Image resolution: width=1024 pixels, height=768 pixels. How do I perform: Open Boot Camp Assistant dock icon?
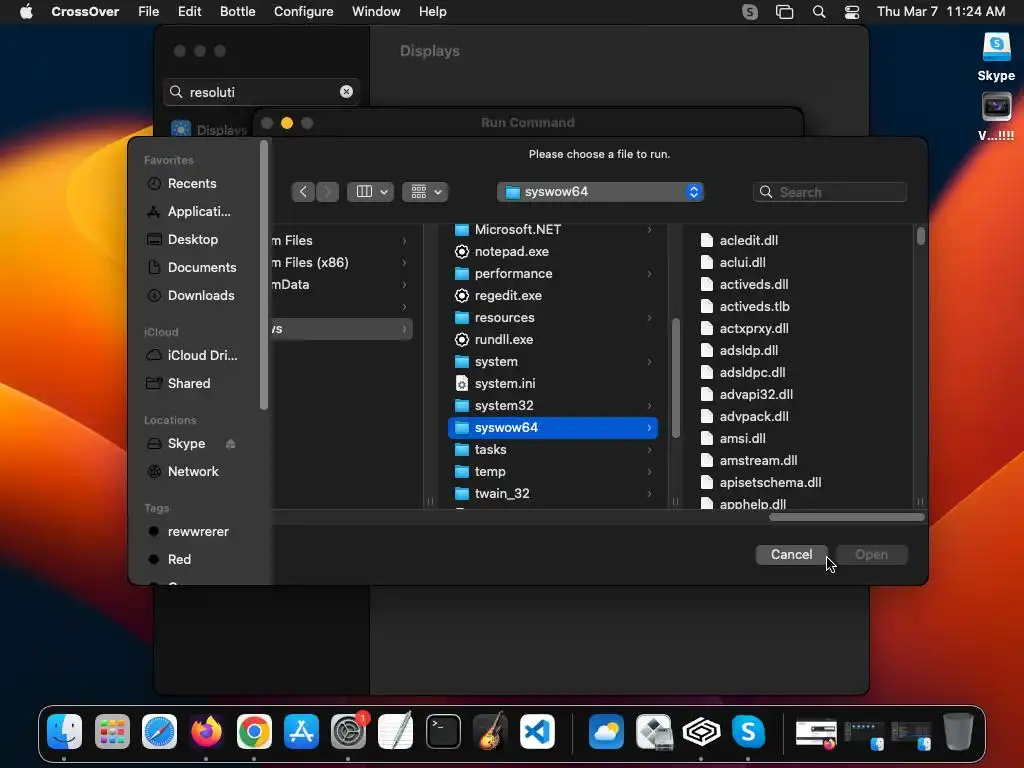point(654,731)
